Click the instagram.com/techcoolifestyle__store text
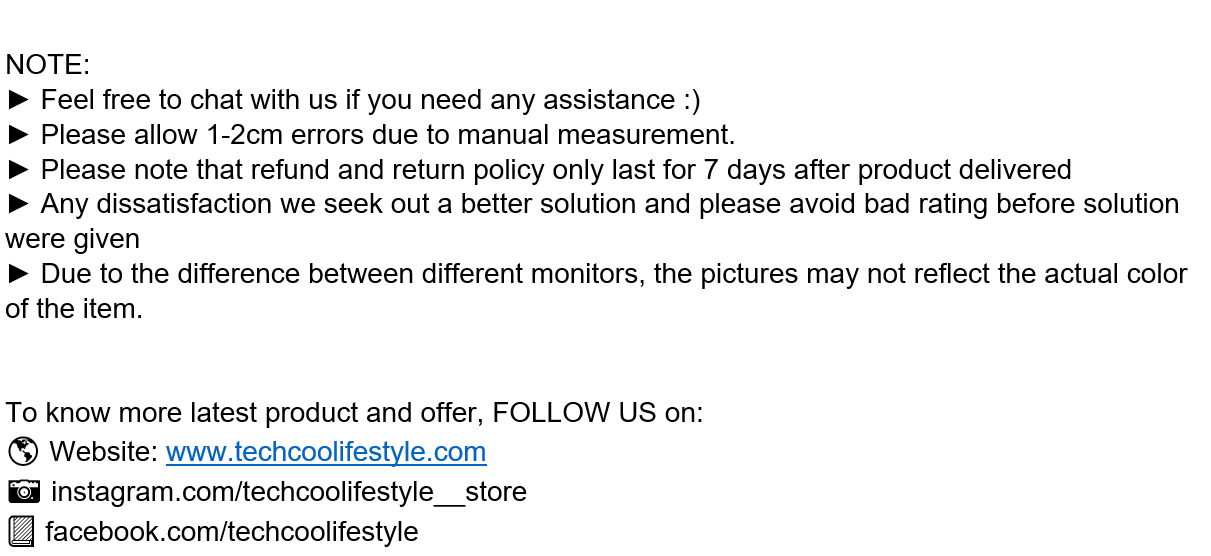This screenshot has width=1211, height=556. 288,492
